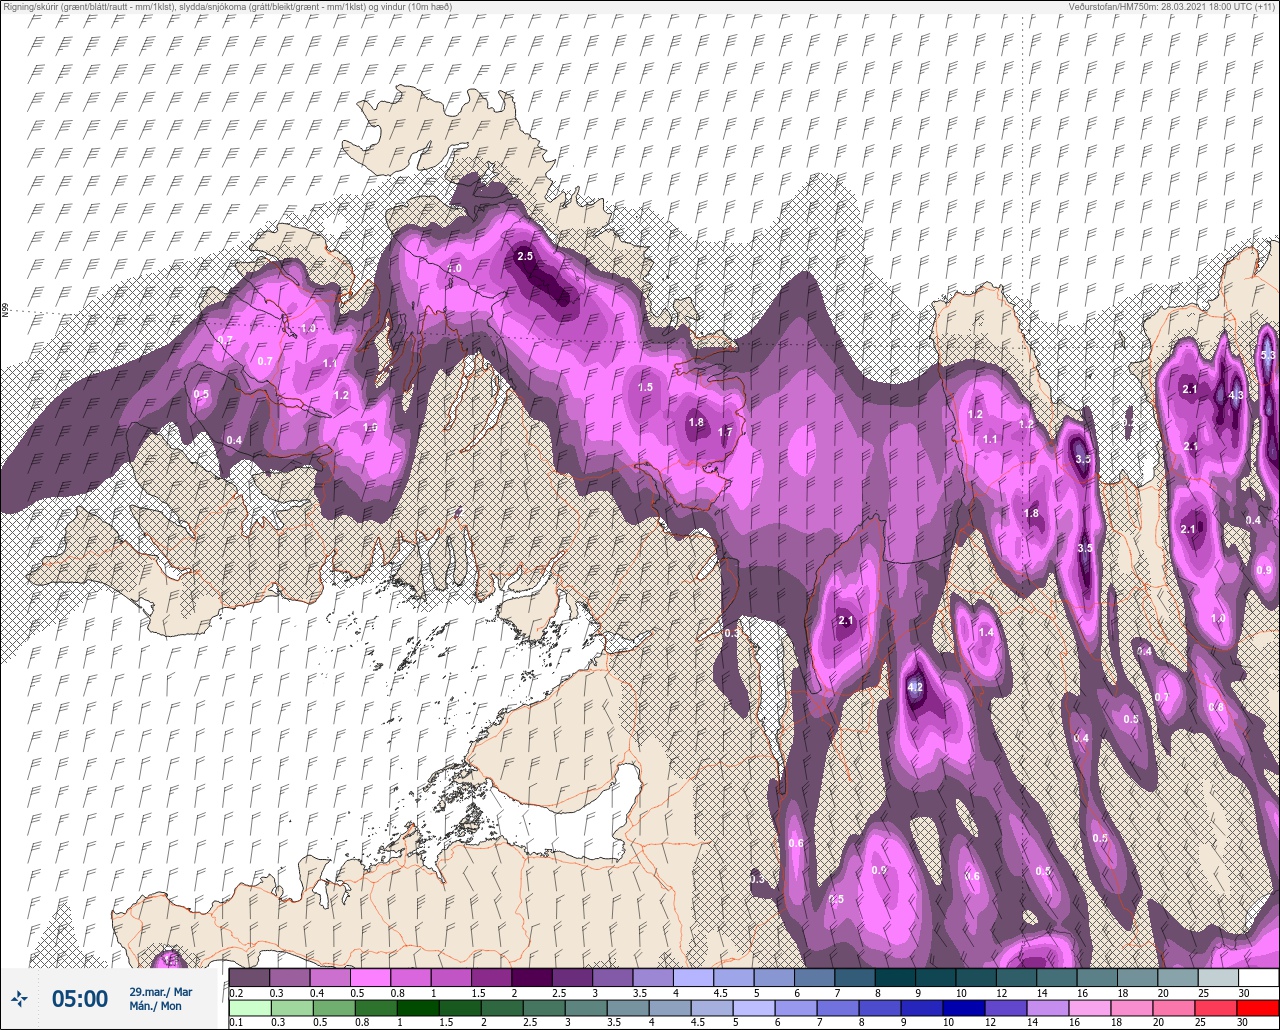Click the compass star icon beside 05:00
The image size is (1280, 1030).
[19, 998]
